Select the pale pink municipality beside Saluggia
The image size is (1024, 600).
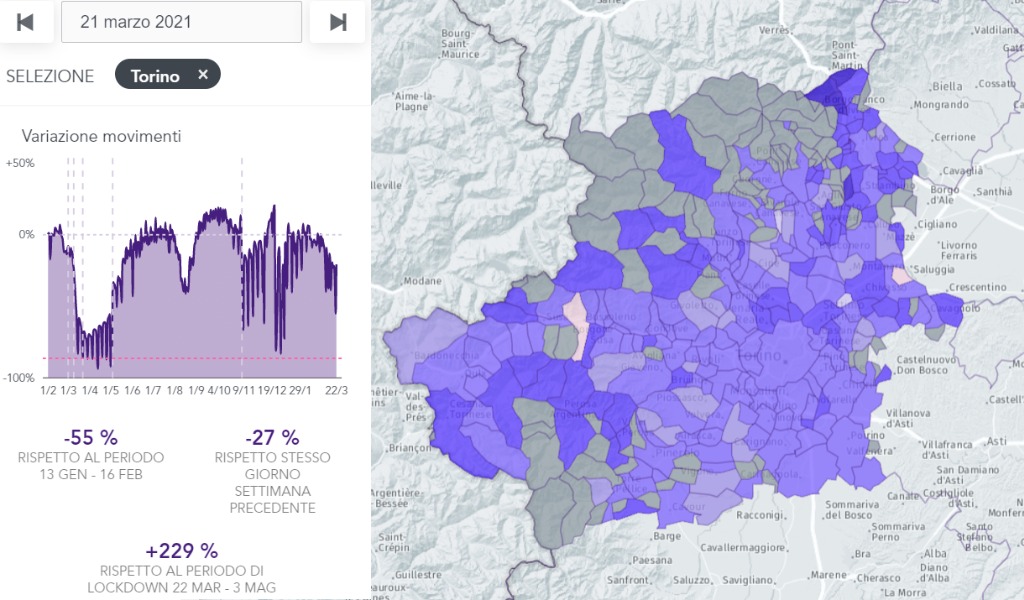[x=902, y=275]
